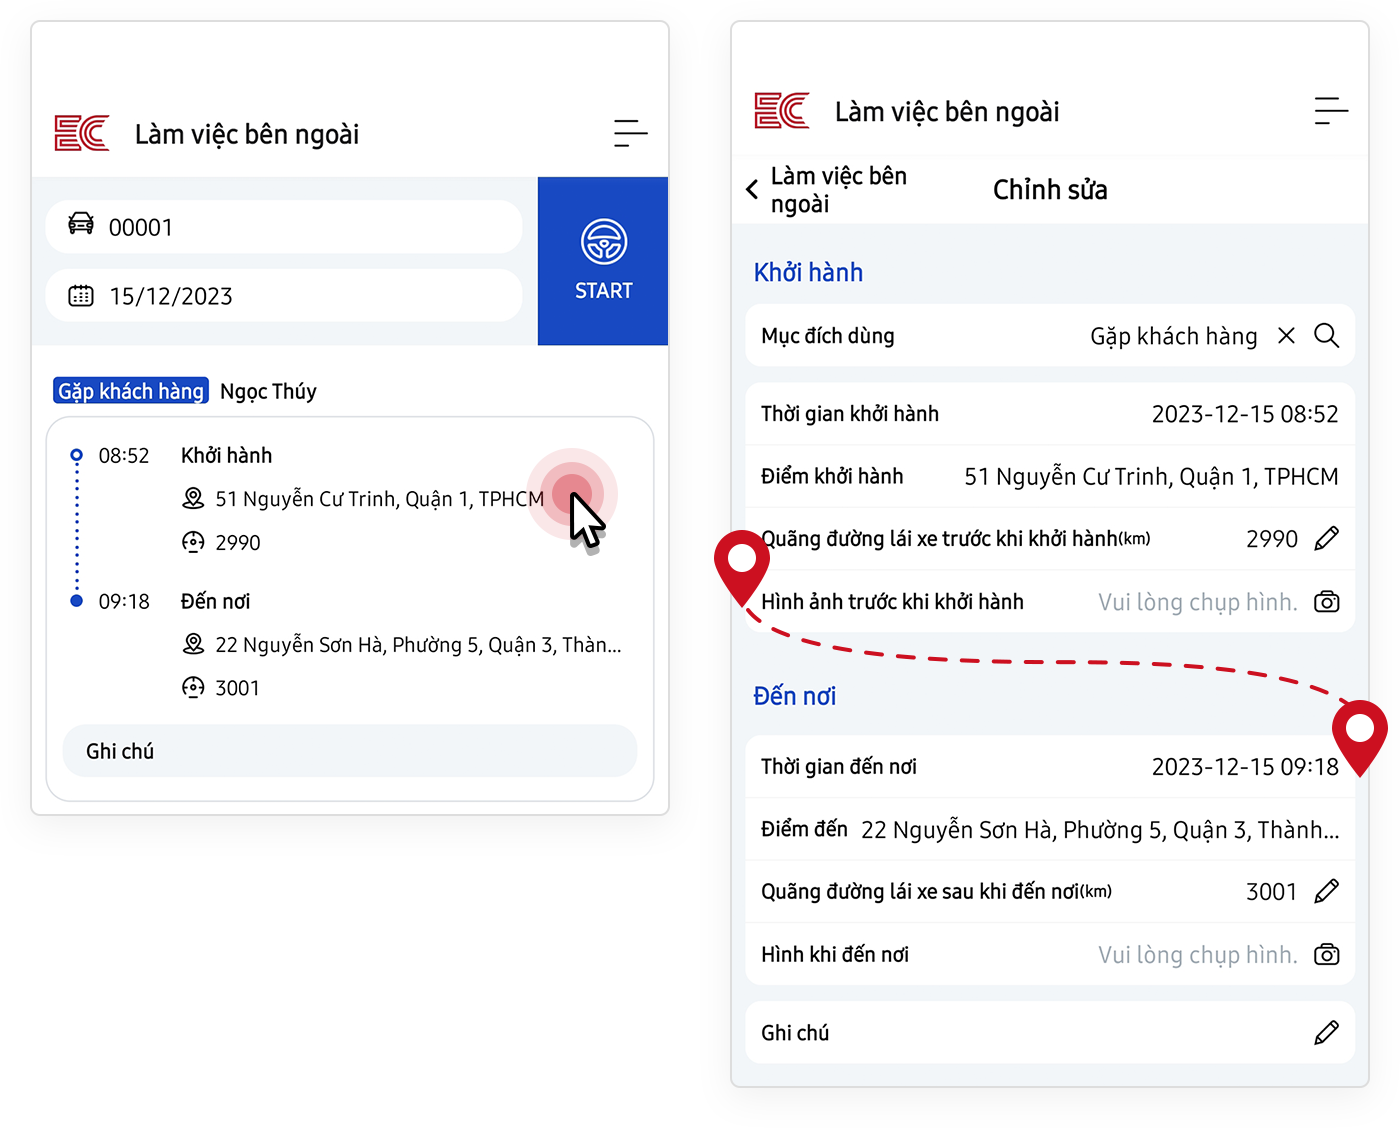Select the Gặp khách hàng tag
The width and height of the screenshot is (1400, 1128).
(131, 391)
